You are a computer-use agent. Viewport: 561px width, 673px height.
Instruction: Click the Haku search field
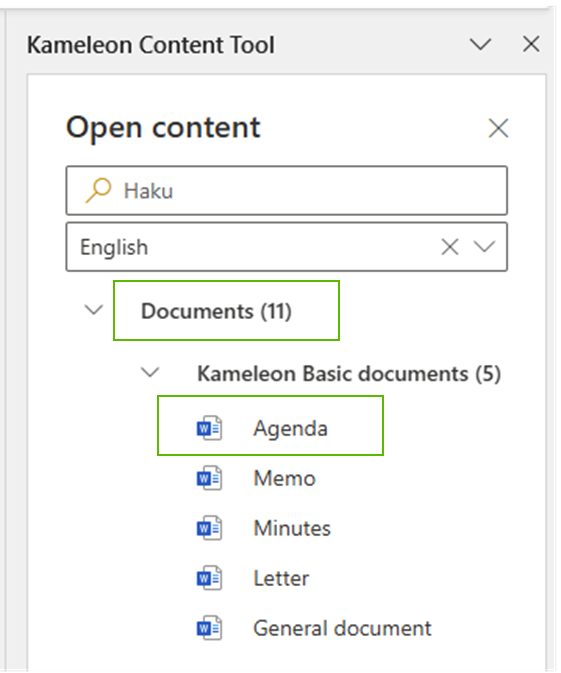pos(287,190)
